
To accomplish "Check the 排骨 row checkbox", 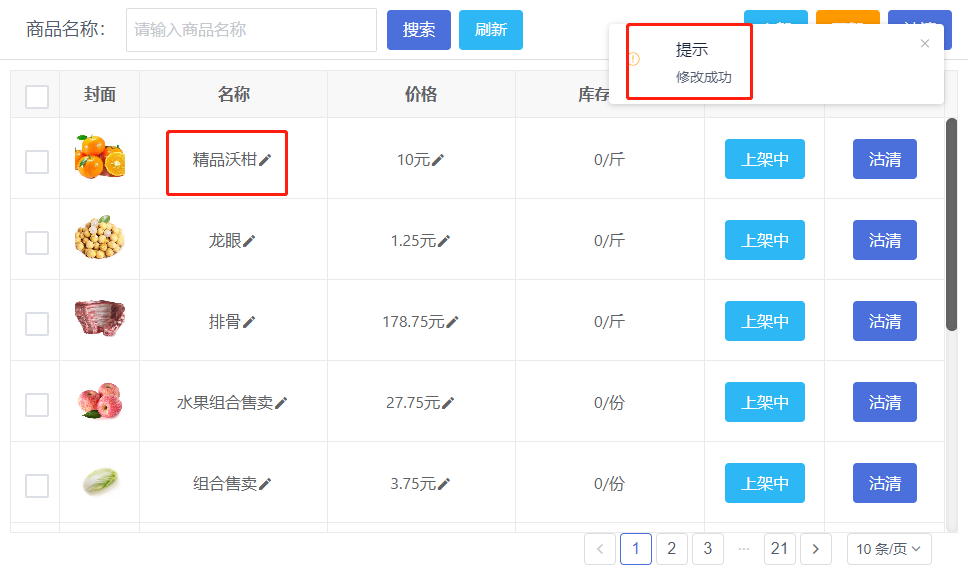I will [x=37, y=324].
